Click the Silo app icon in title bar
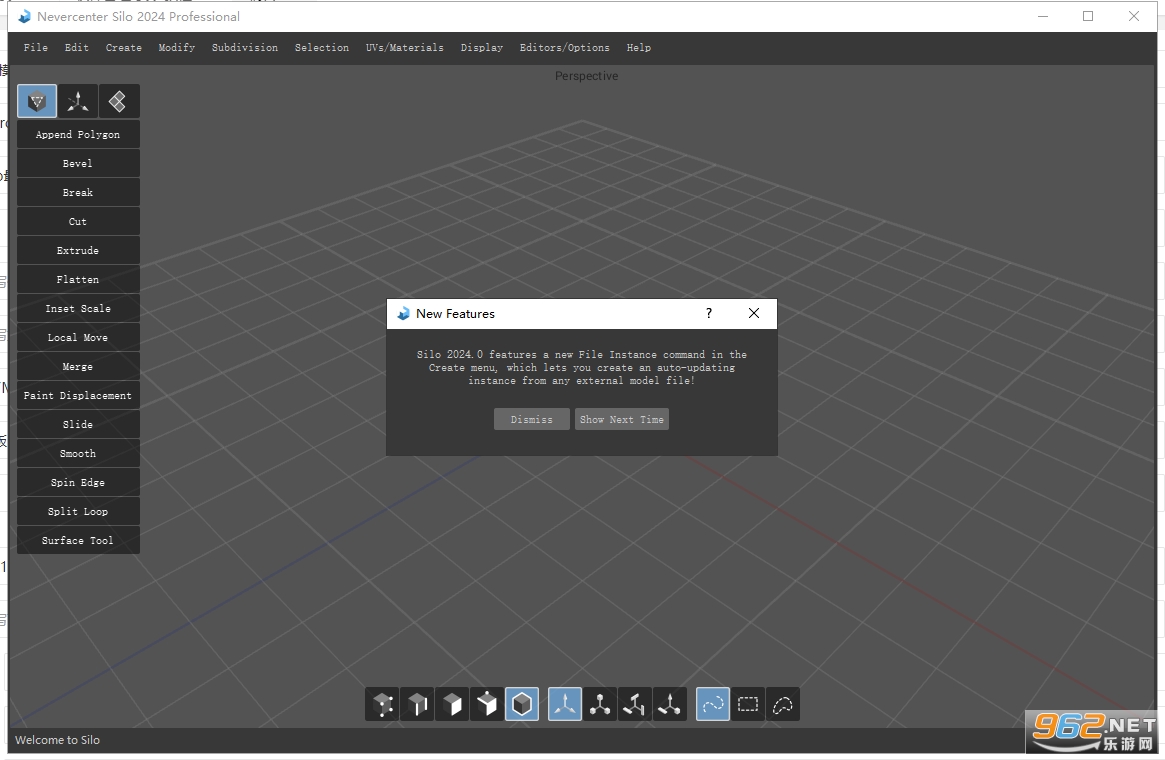Image resolution: width=1165 pixels, height=760 pixels. [25, 16]
